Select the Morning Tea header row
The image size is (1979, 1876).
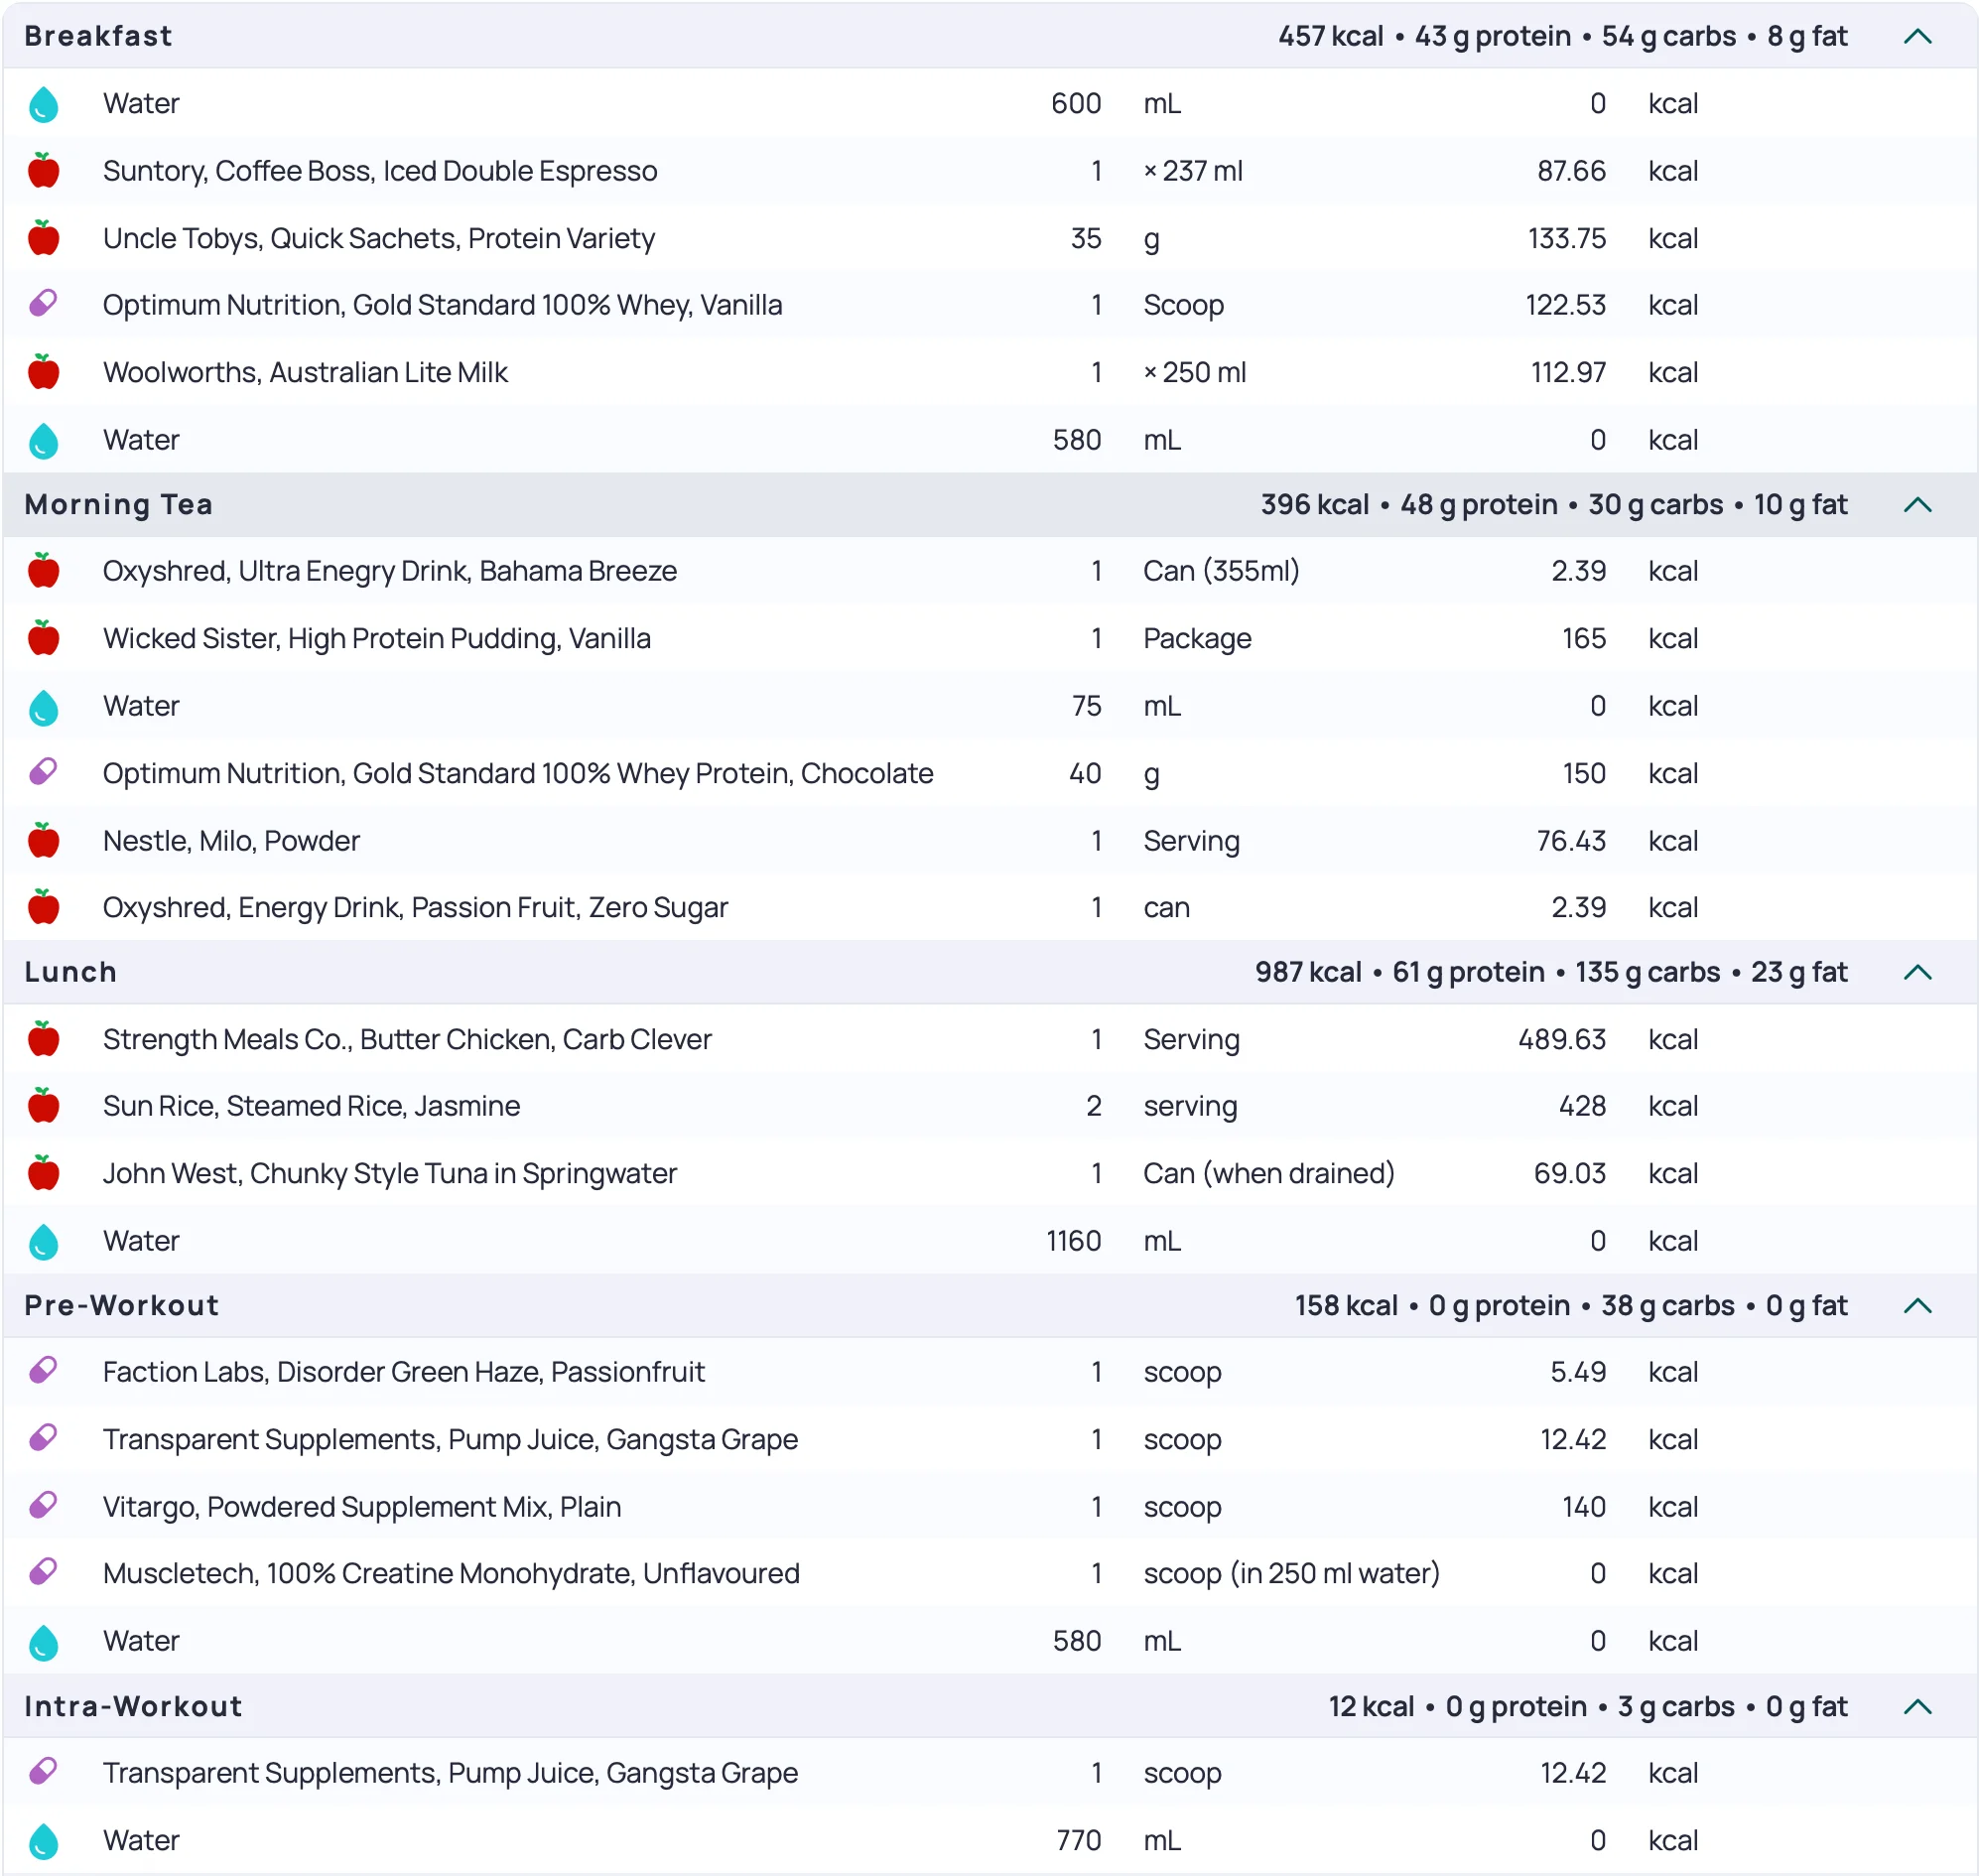118,505
